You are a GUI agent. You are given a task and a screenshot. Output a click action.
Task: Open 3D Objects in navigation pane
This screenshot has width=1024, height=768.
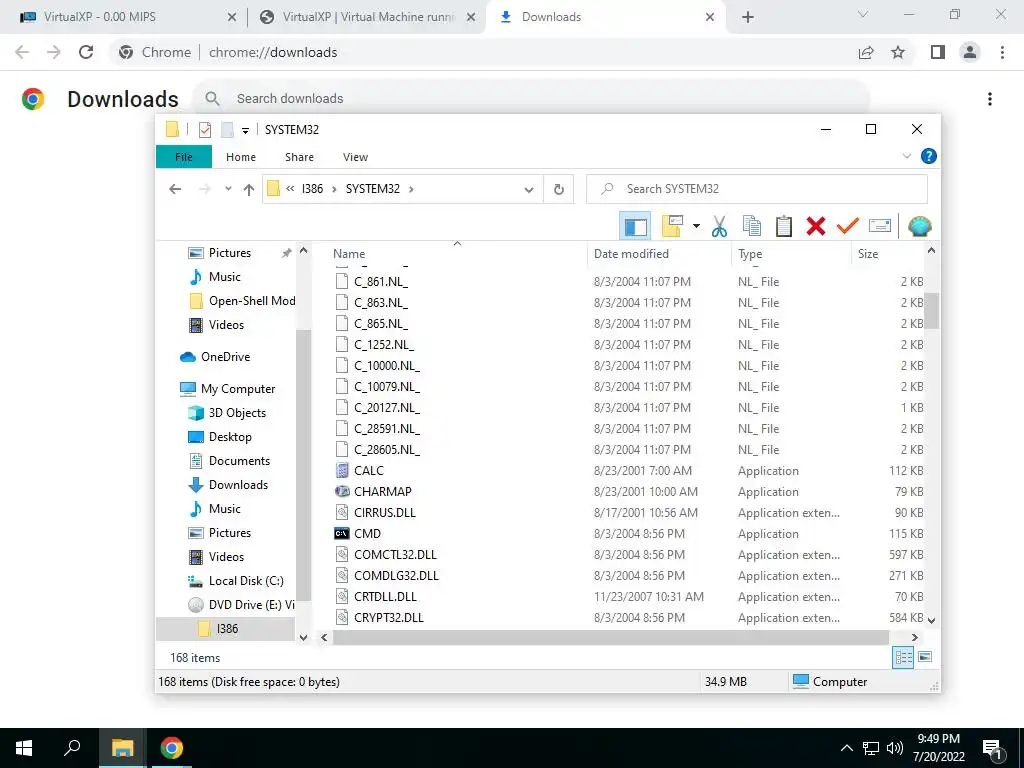click(x=236, y=413)
